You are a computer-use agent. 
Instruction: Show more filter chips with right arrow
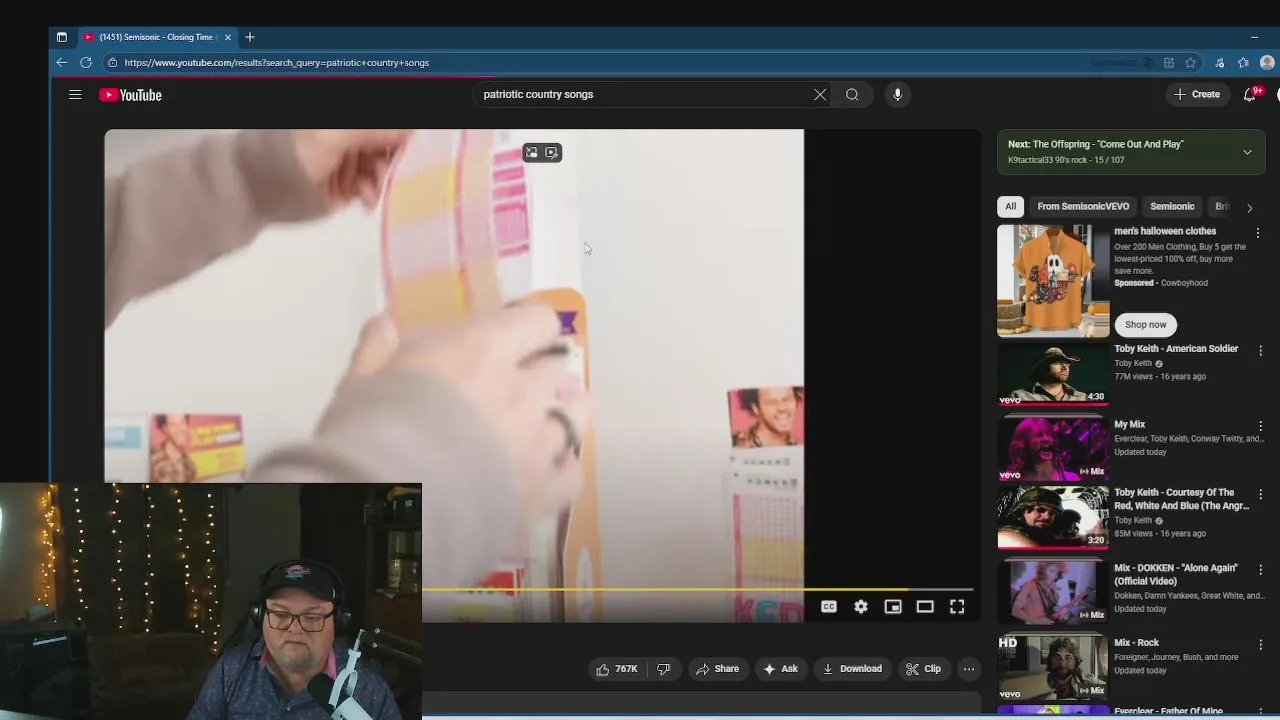click(x=1249, y=208)
